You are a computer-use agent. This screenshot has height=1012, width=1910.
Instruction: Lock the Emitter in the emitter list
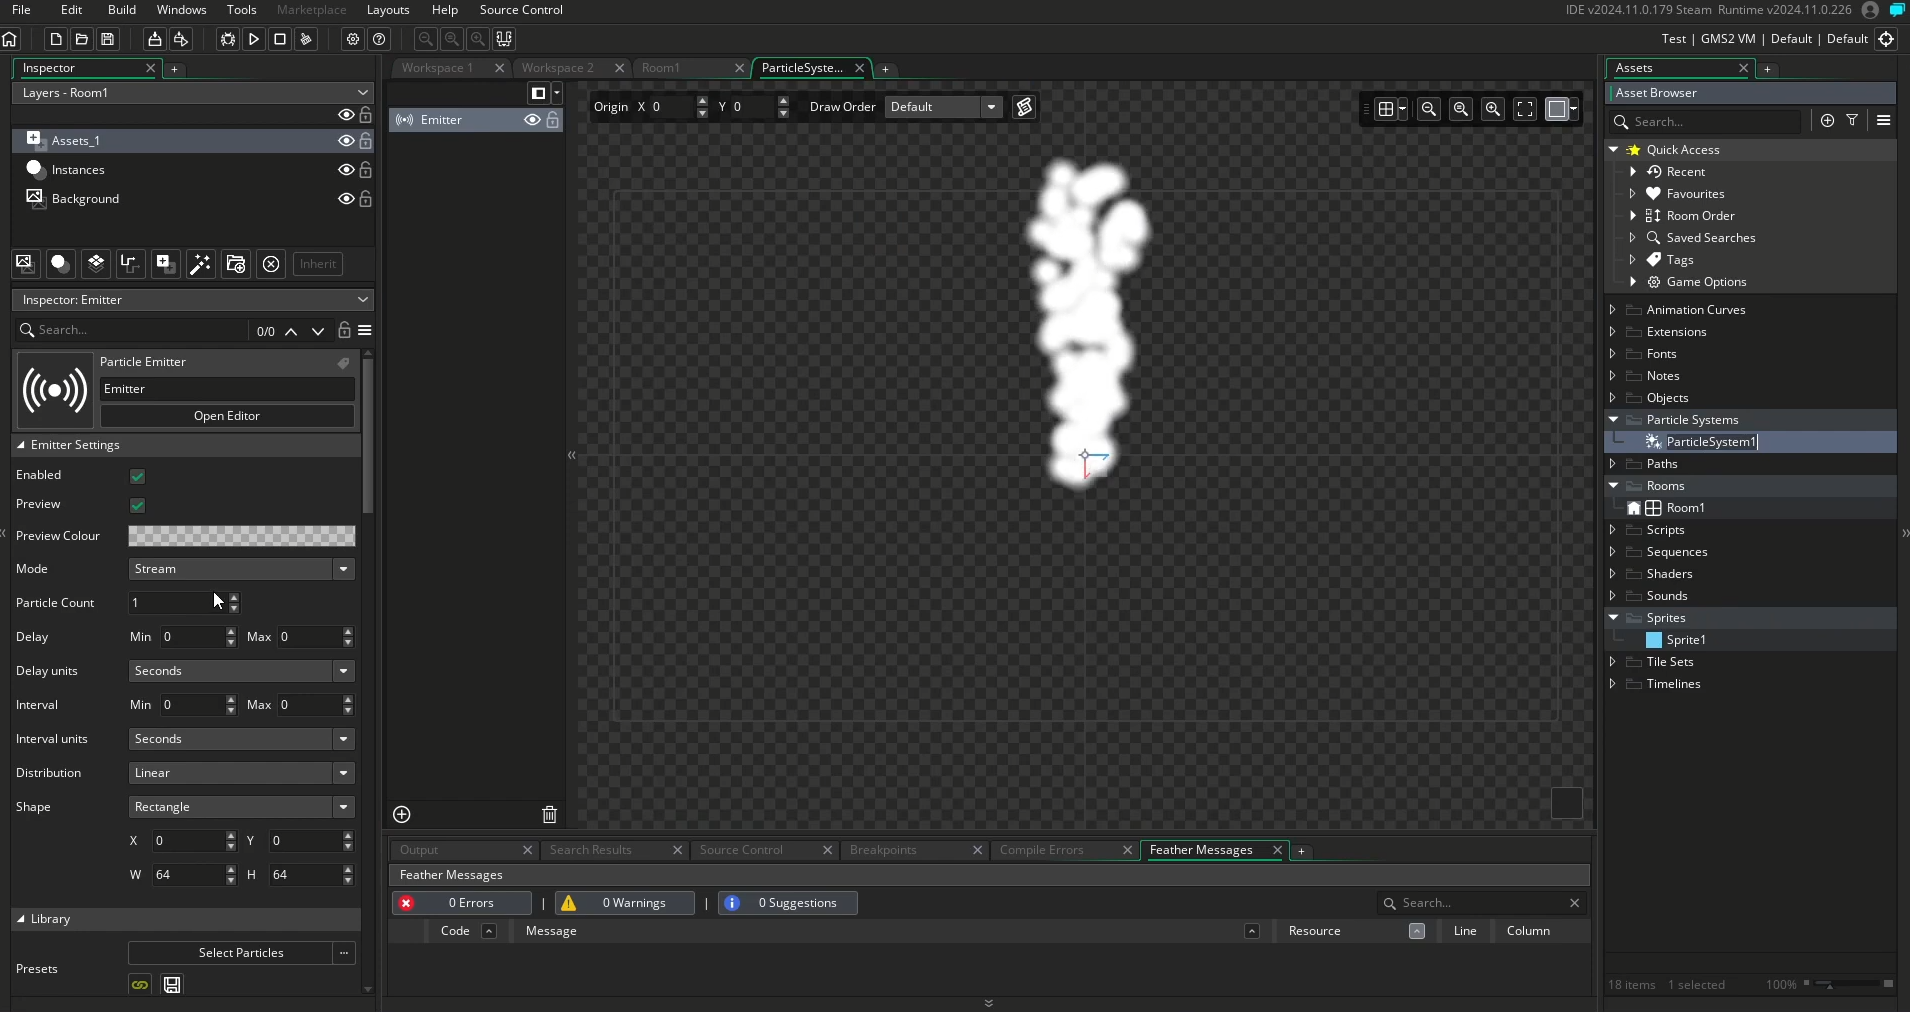[553, 120]
